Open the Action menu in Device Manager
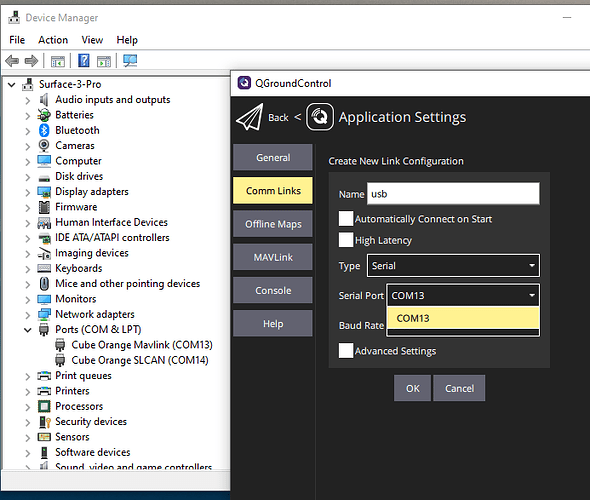 point(53,40)
